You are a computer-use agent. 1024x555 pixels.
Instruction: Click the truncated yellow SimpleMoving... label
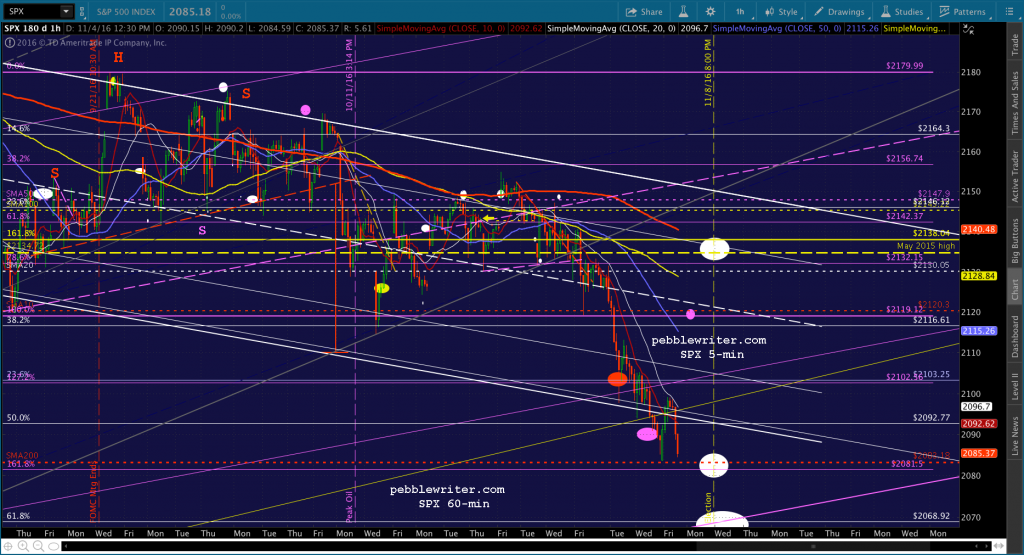pyautogui.click(x=914, y=29)
